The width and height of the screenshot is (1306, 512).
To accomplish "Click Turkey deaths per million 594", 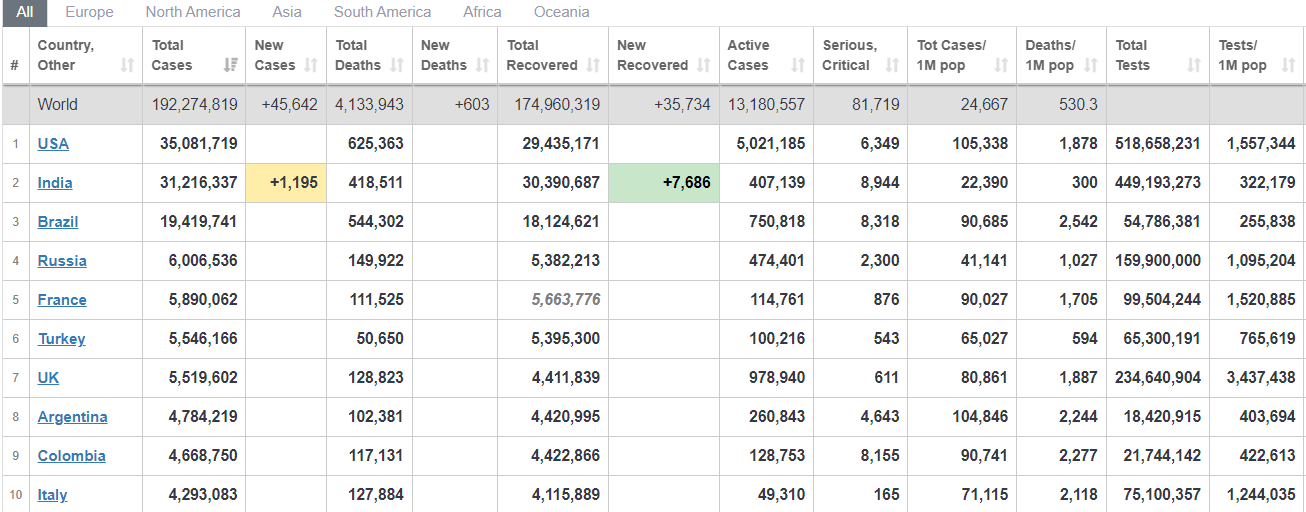I will 1084,339.
